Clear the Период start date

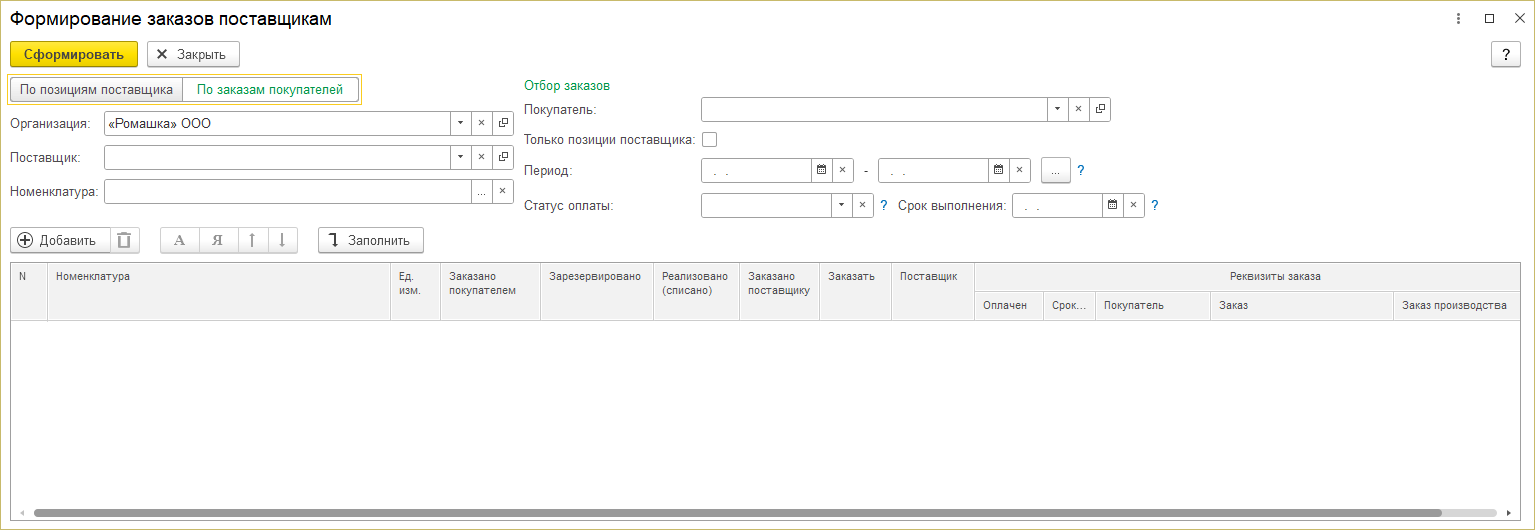842,170
